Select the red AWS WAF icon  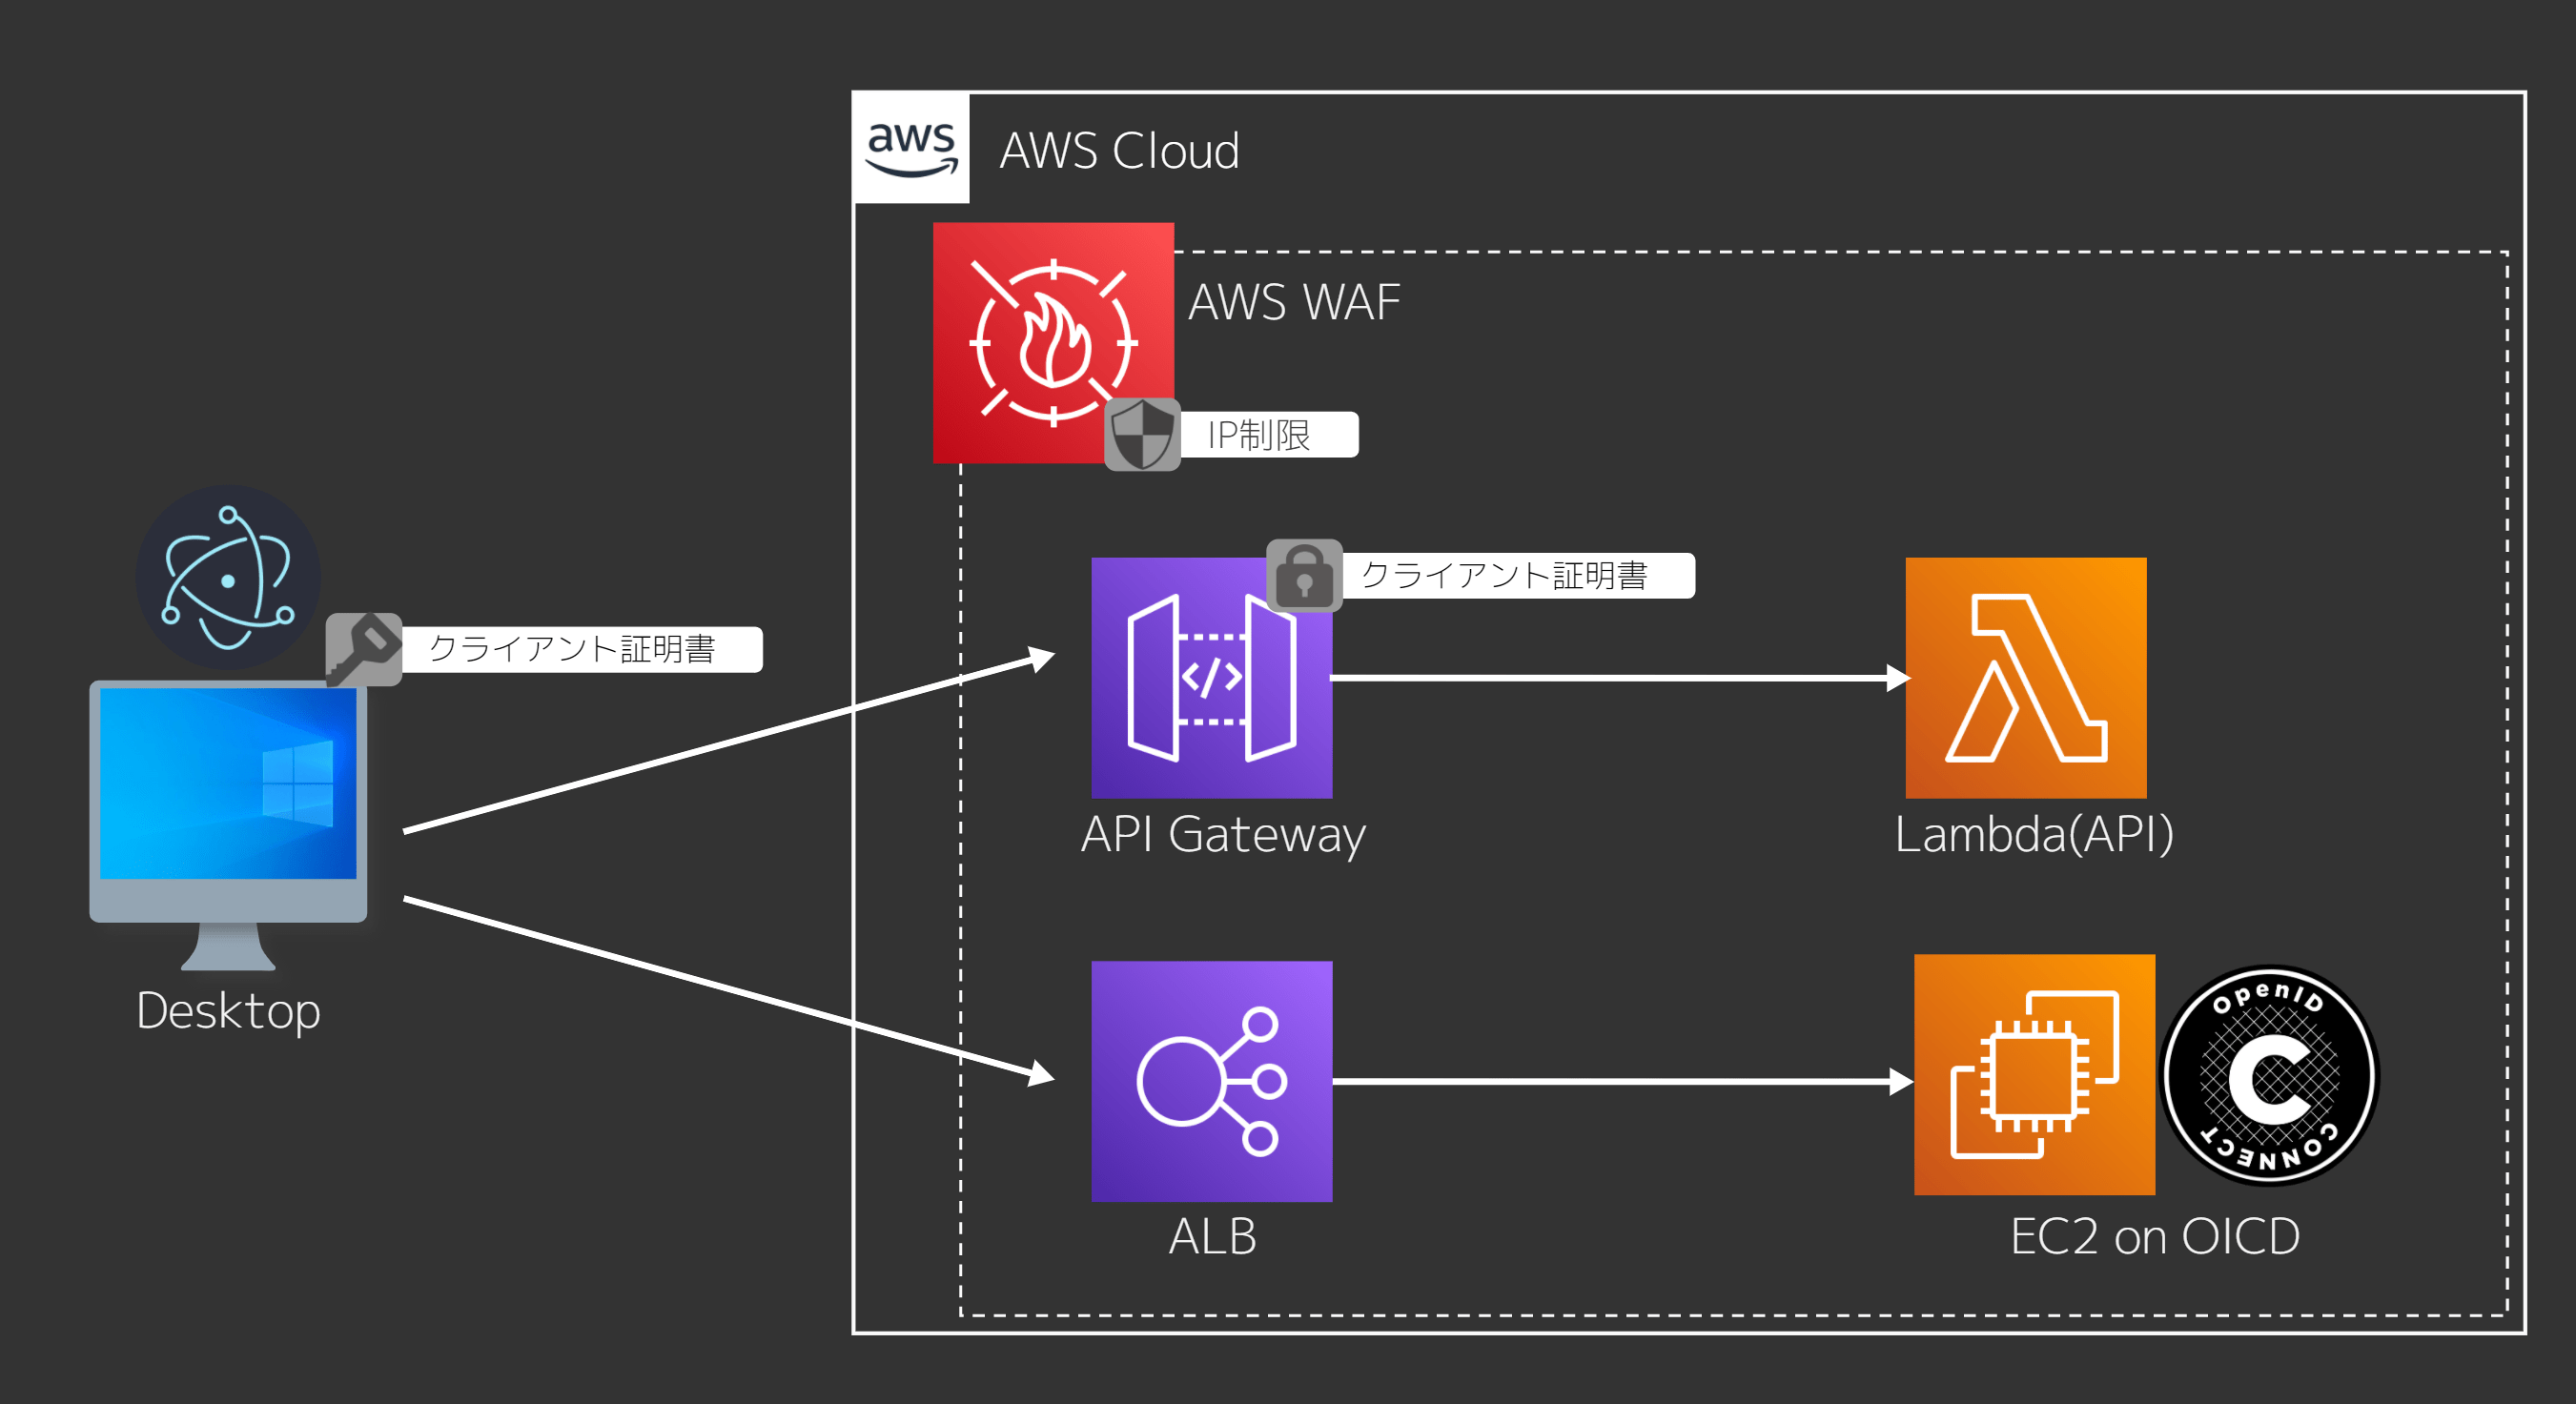[x=1053, y=343]
